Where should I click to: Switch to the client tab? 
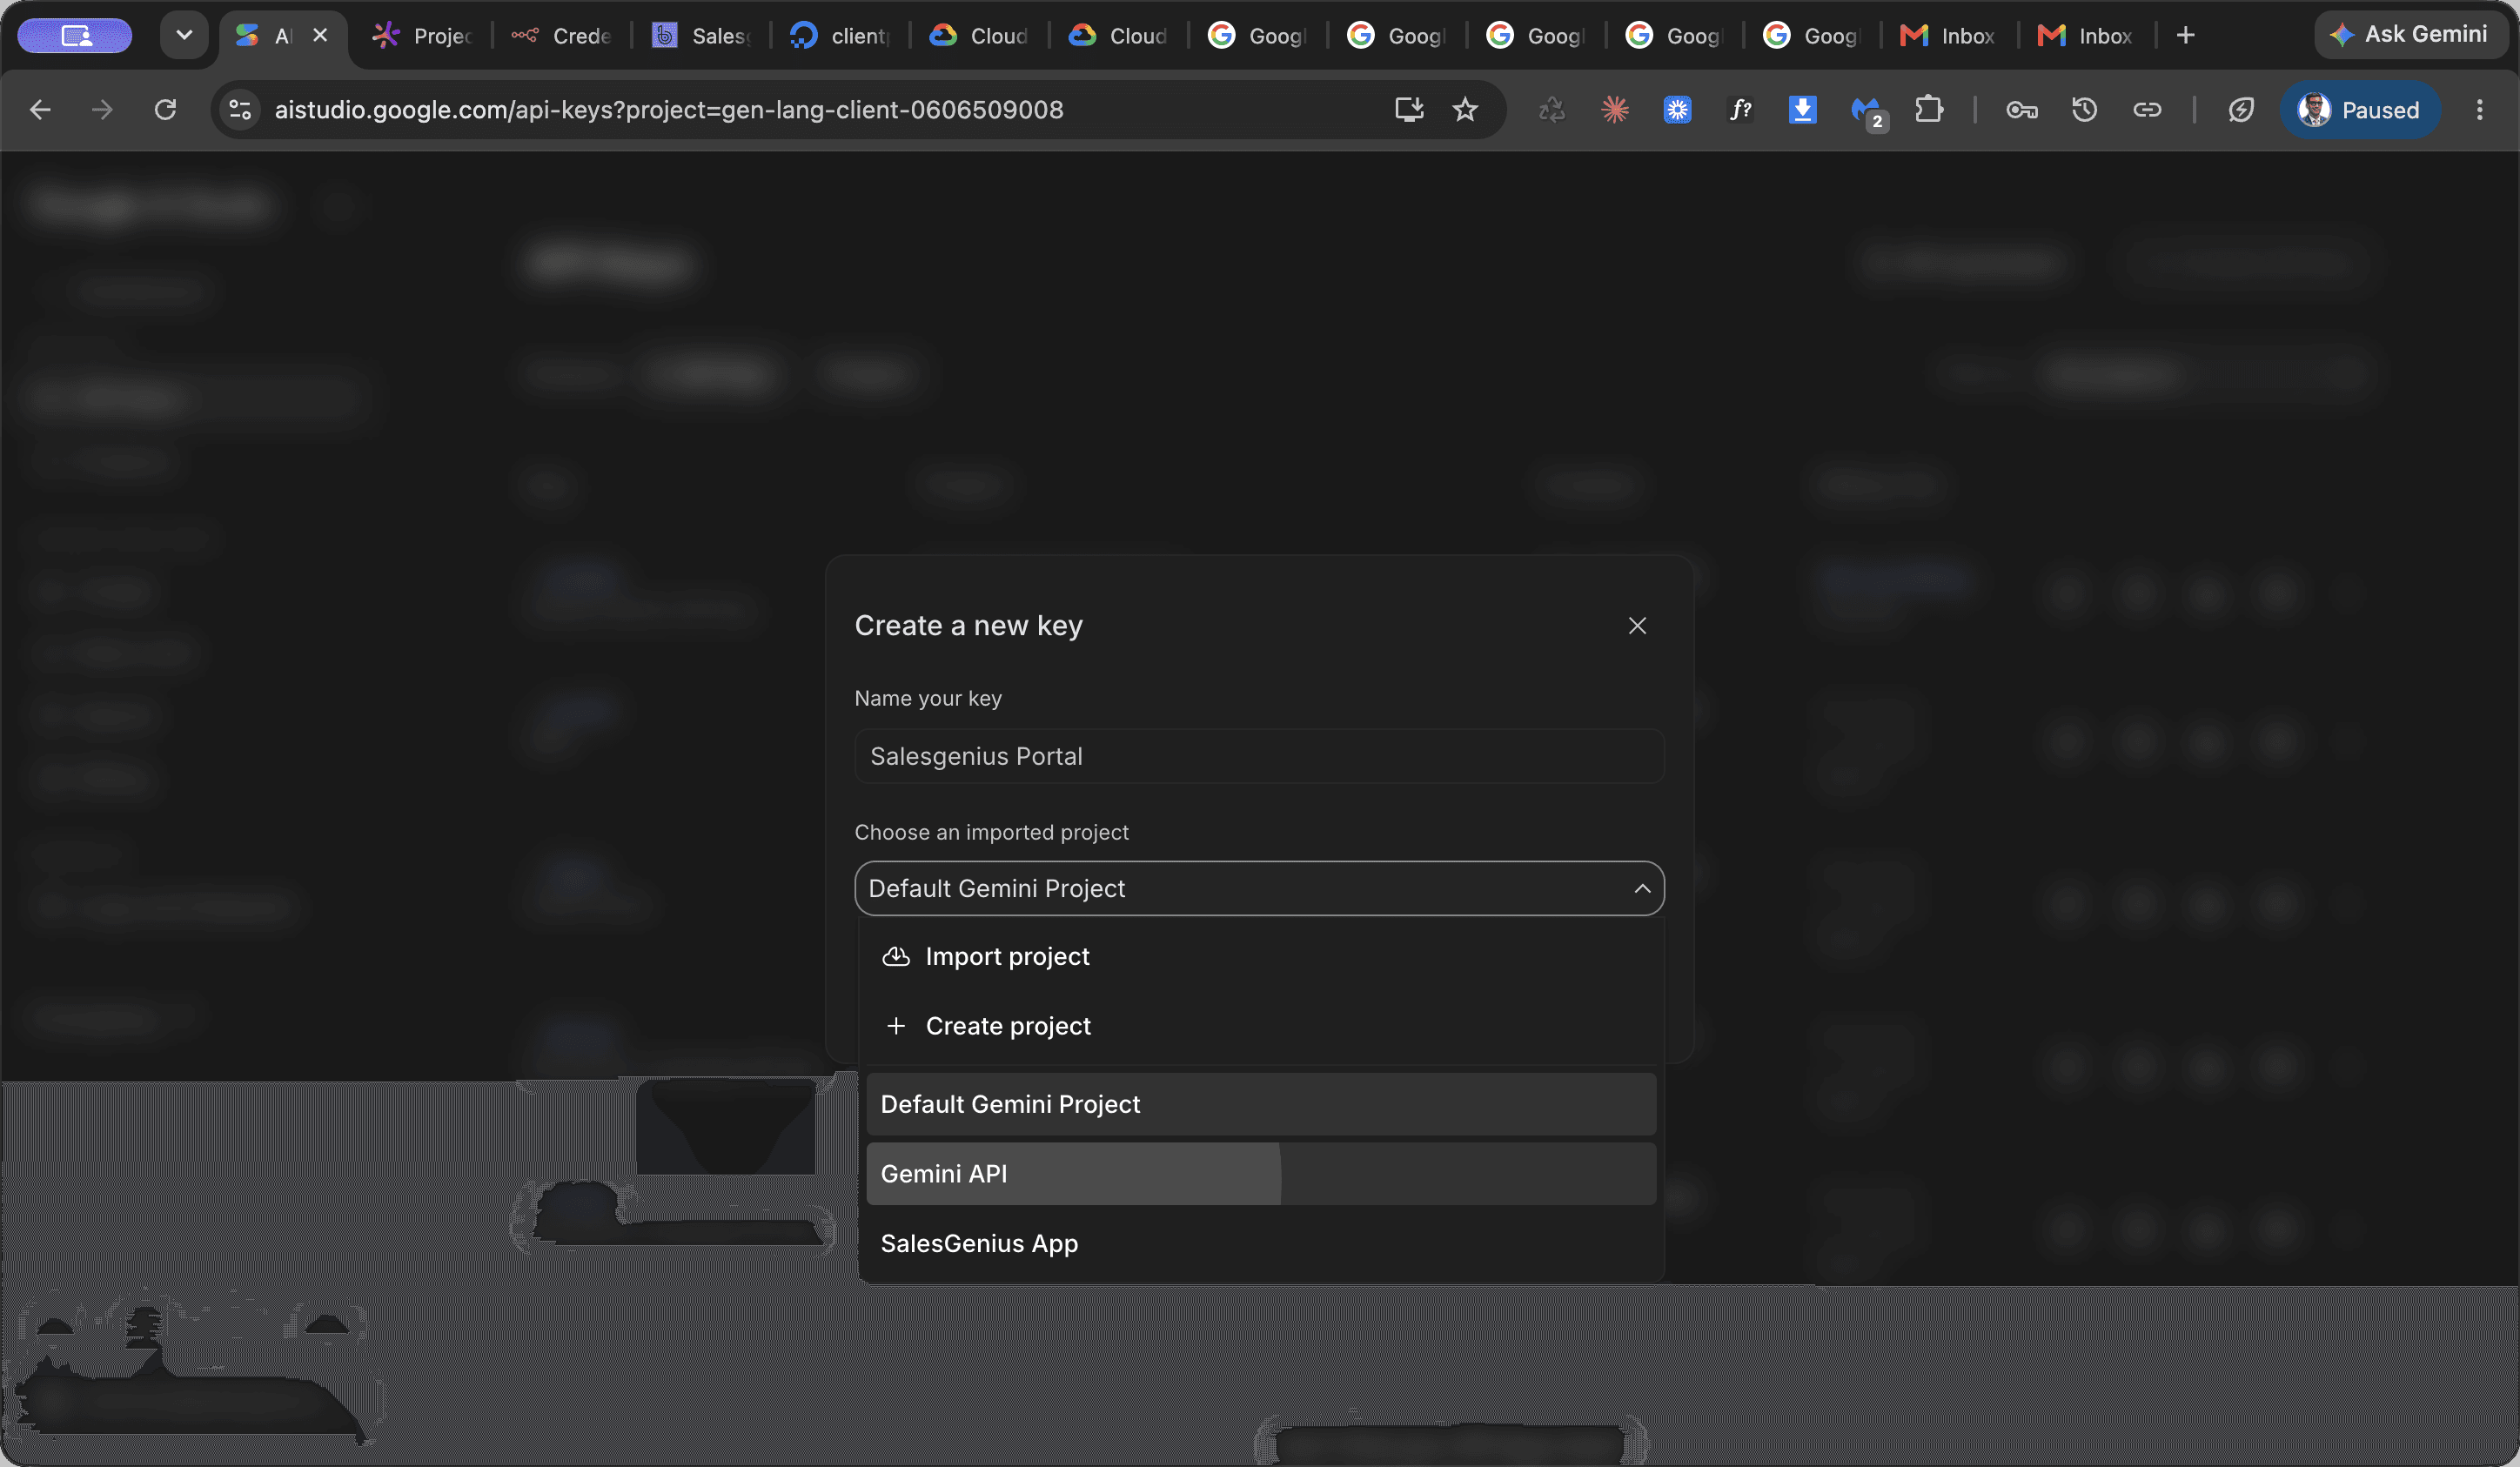(x=840, y=36)
